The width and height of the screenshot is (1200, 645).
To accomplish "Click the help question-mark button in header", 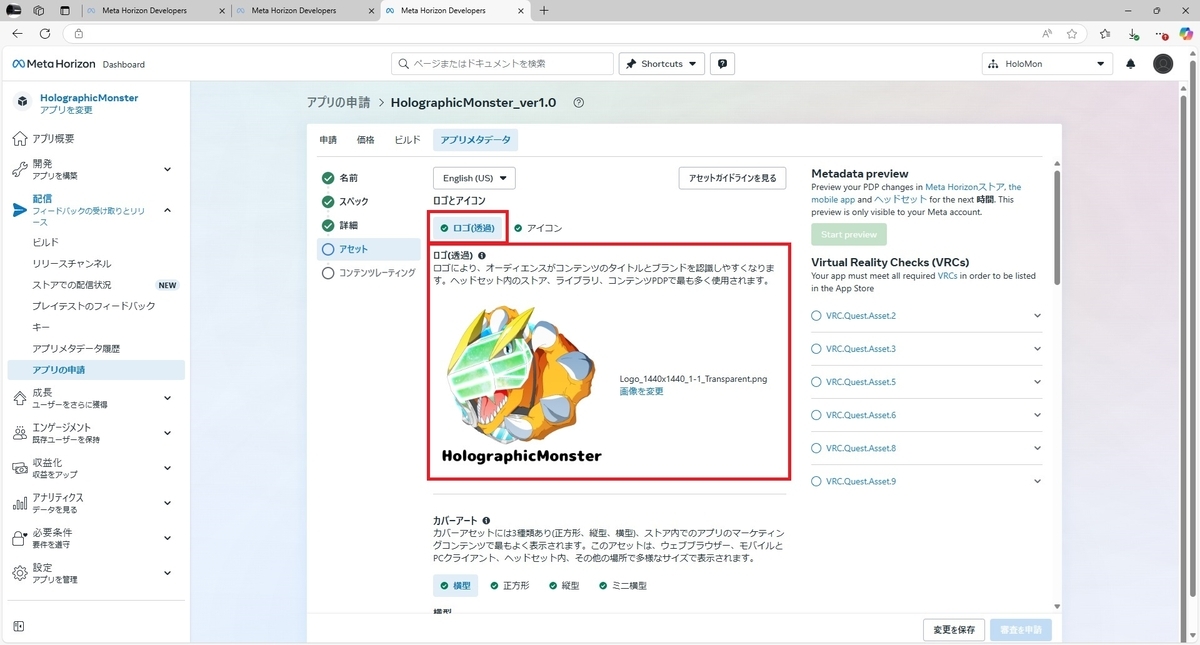I will (x=722, y=64).
